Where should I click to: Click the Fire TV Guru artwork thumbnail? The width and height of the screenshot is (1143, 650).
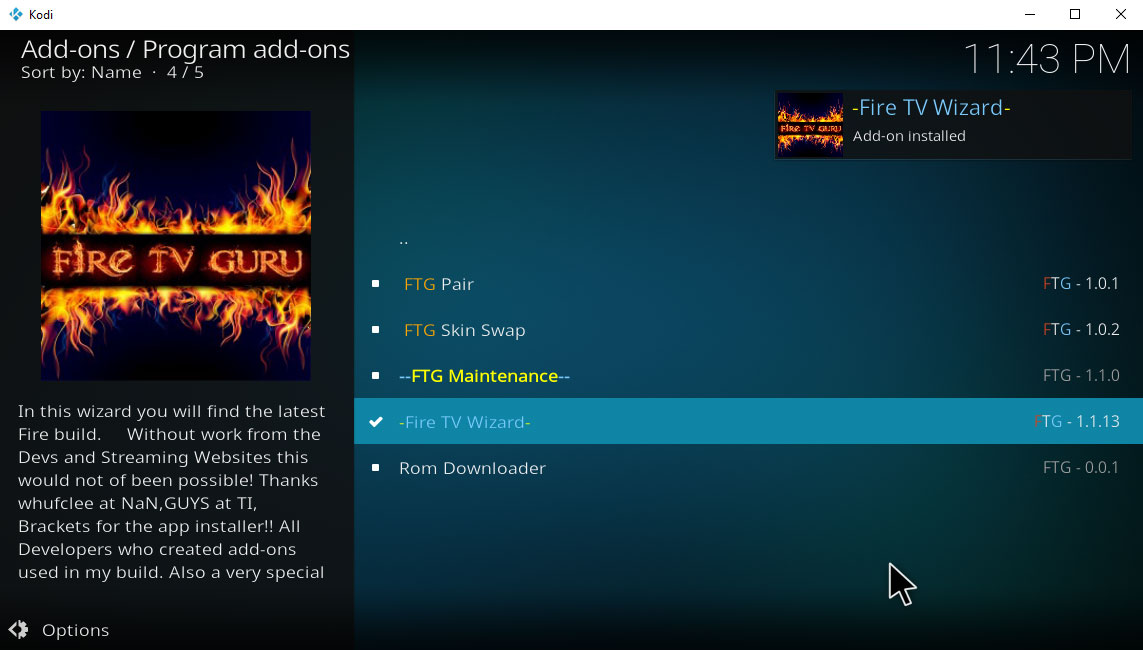175,245
